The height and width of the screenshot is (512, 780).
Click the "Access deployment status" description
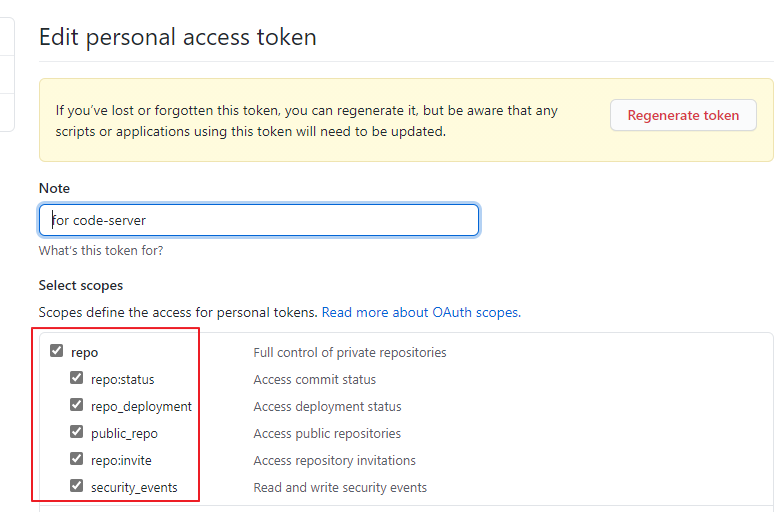(x=327, y=406)
